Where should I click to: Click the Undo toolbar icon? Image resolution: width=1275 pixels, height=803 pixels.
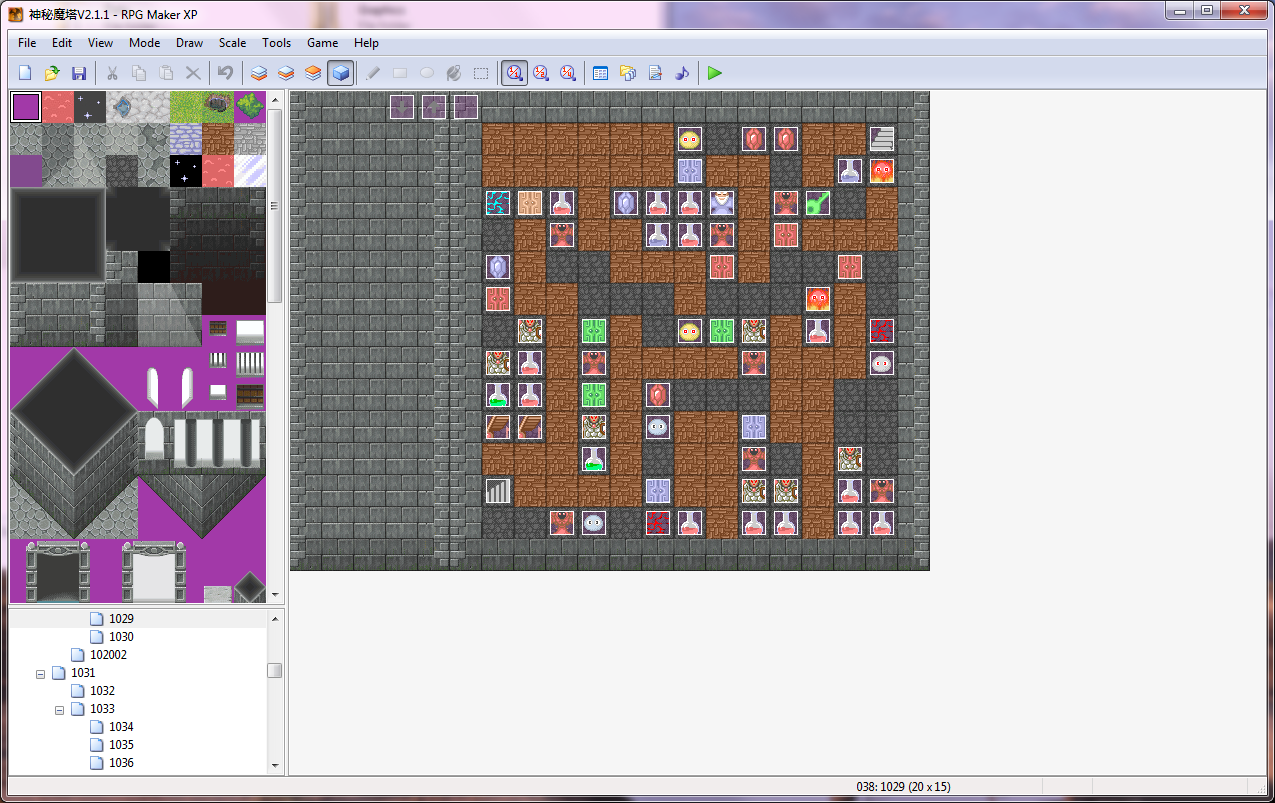pyautogui.click(x=226, y=73)
